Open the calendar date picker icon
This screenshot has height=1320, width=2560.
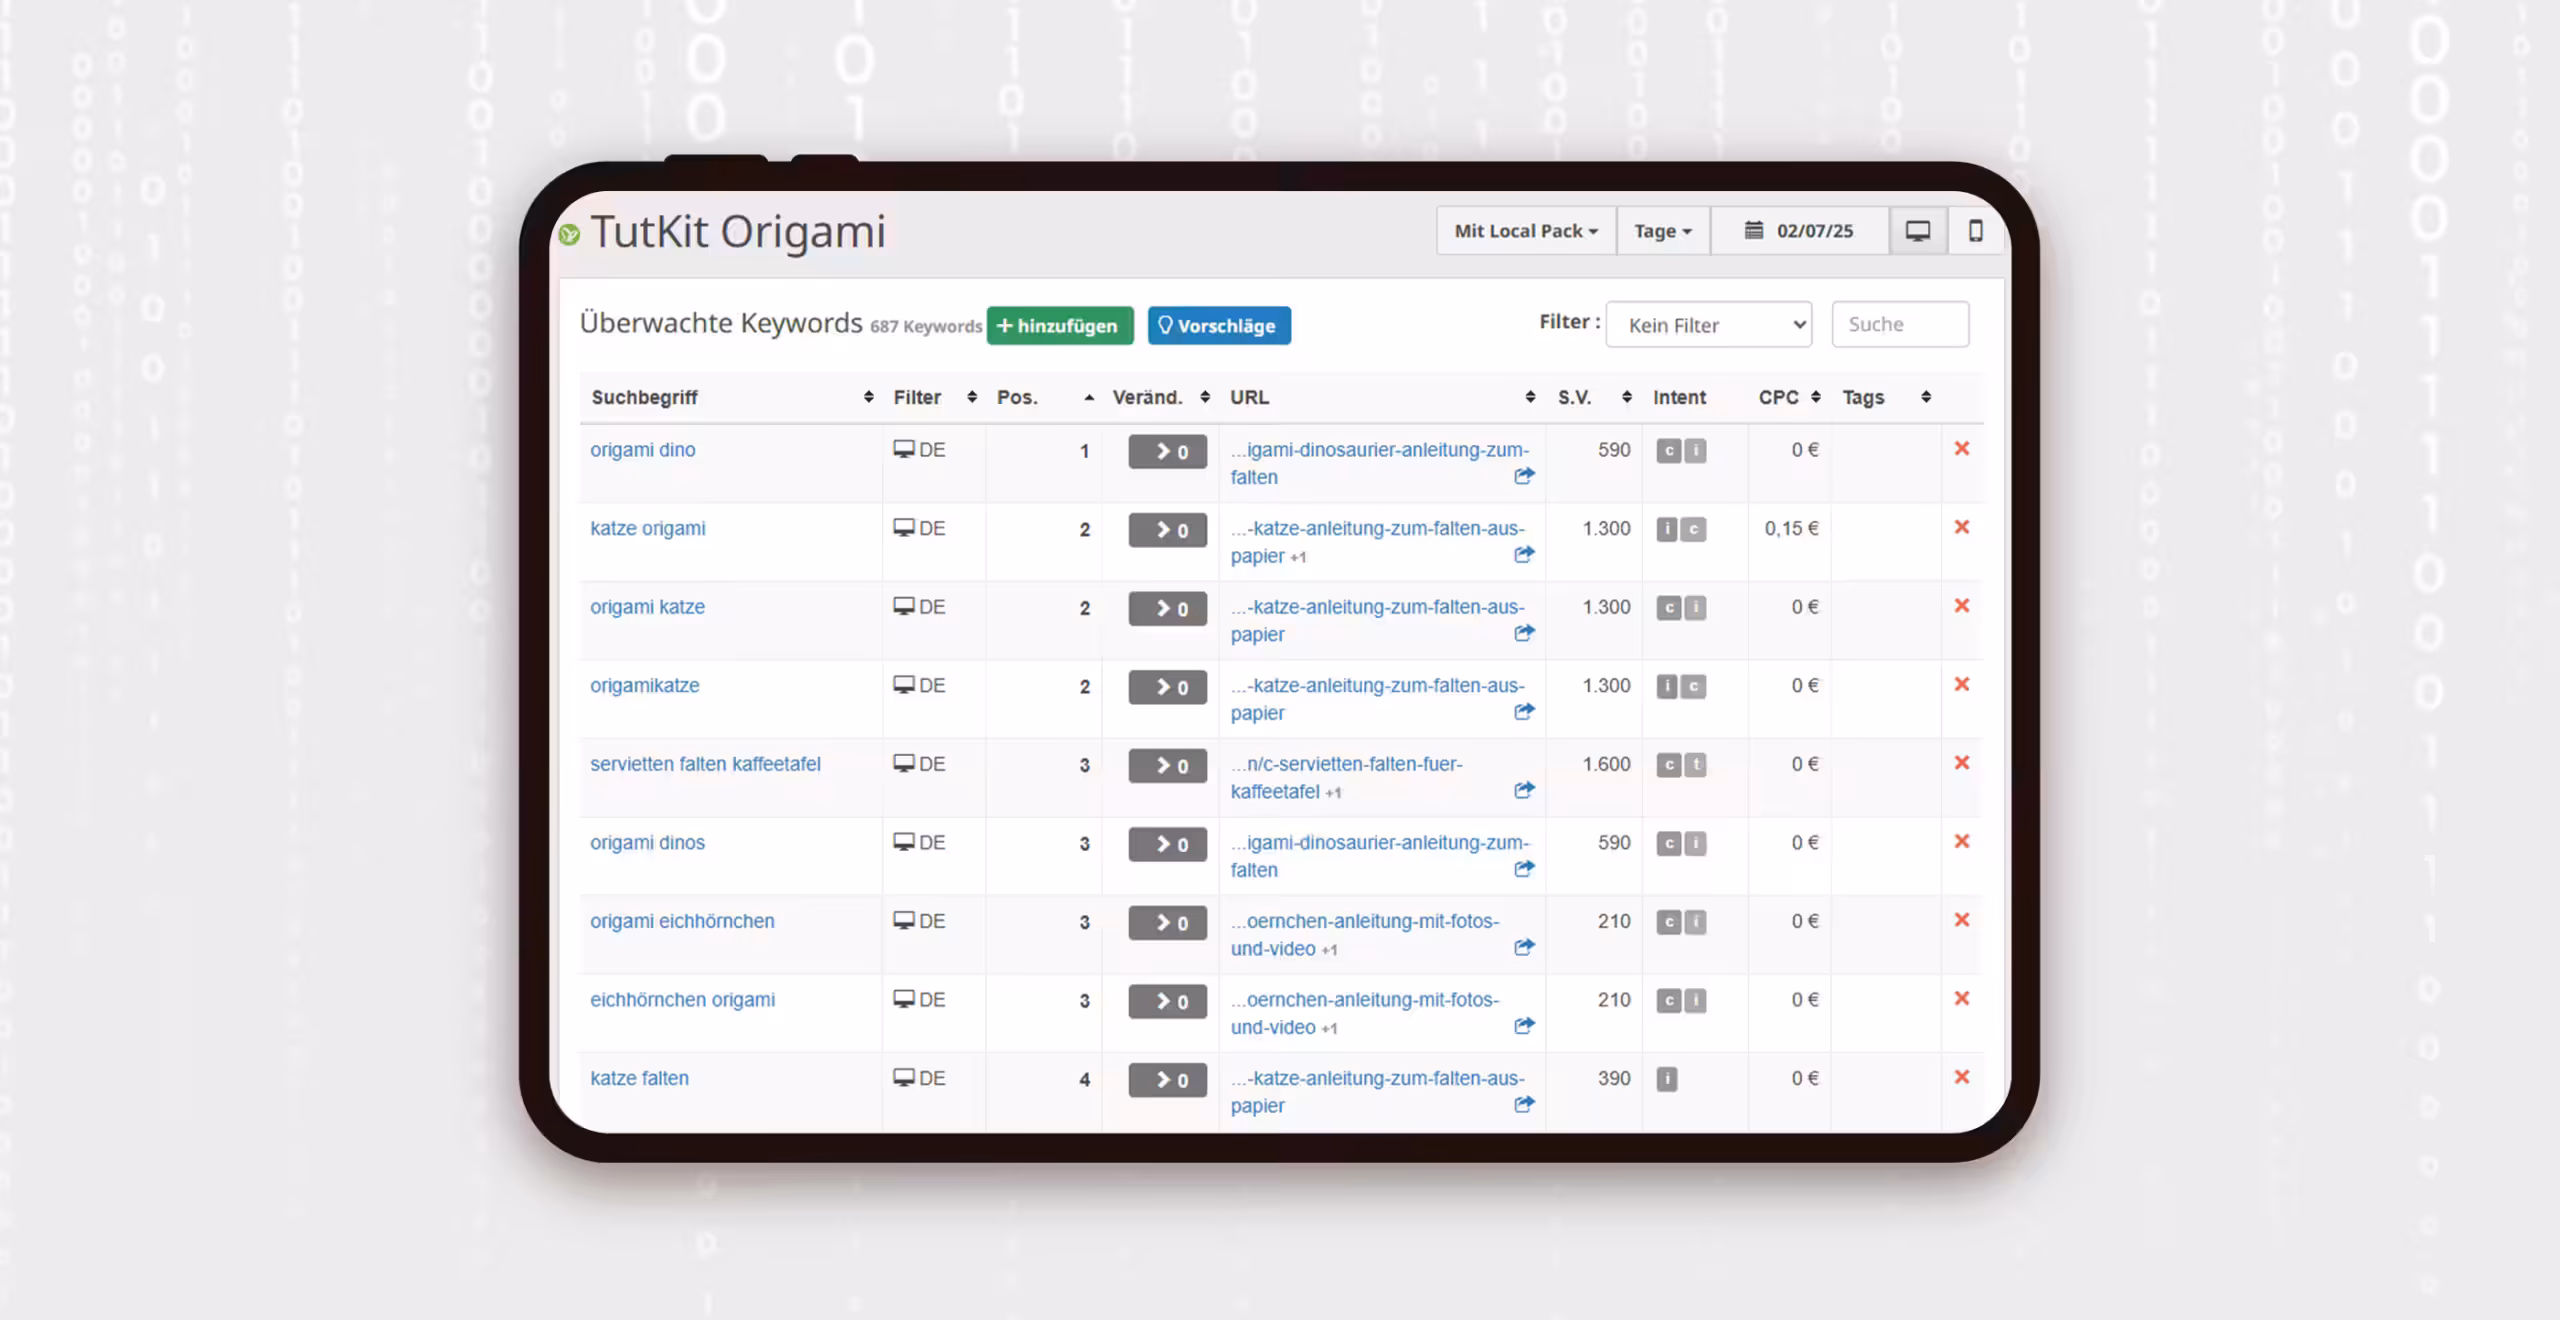coord(1755,230)
